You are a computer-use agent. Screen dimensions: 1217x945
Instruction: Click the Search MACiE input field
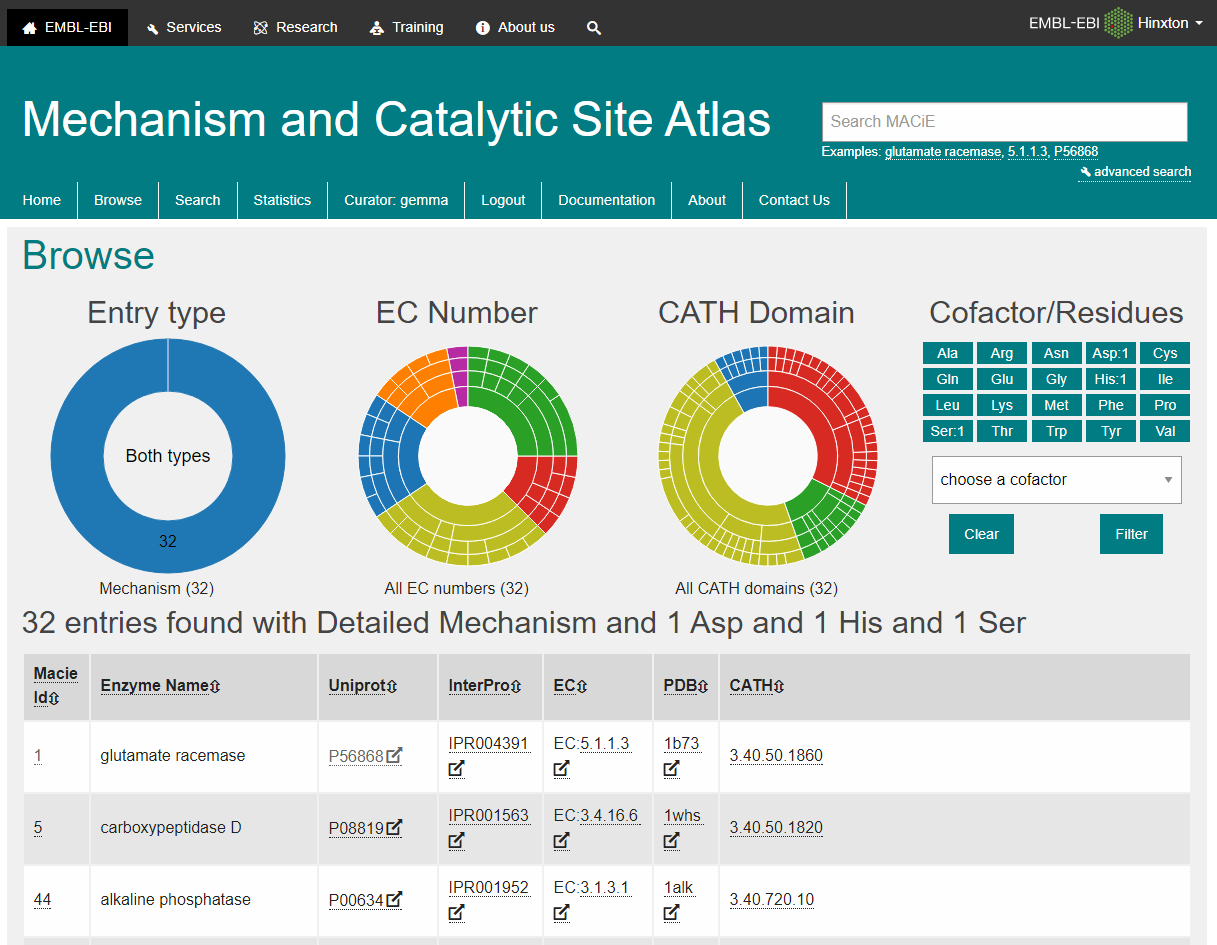pyautogui.click(x=1004, y=122)
